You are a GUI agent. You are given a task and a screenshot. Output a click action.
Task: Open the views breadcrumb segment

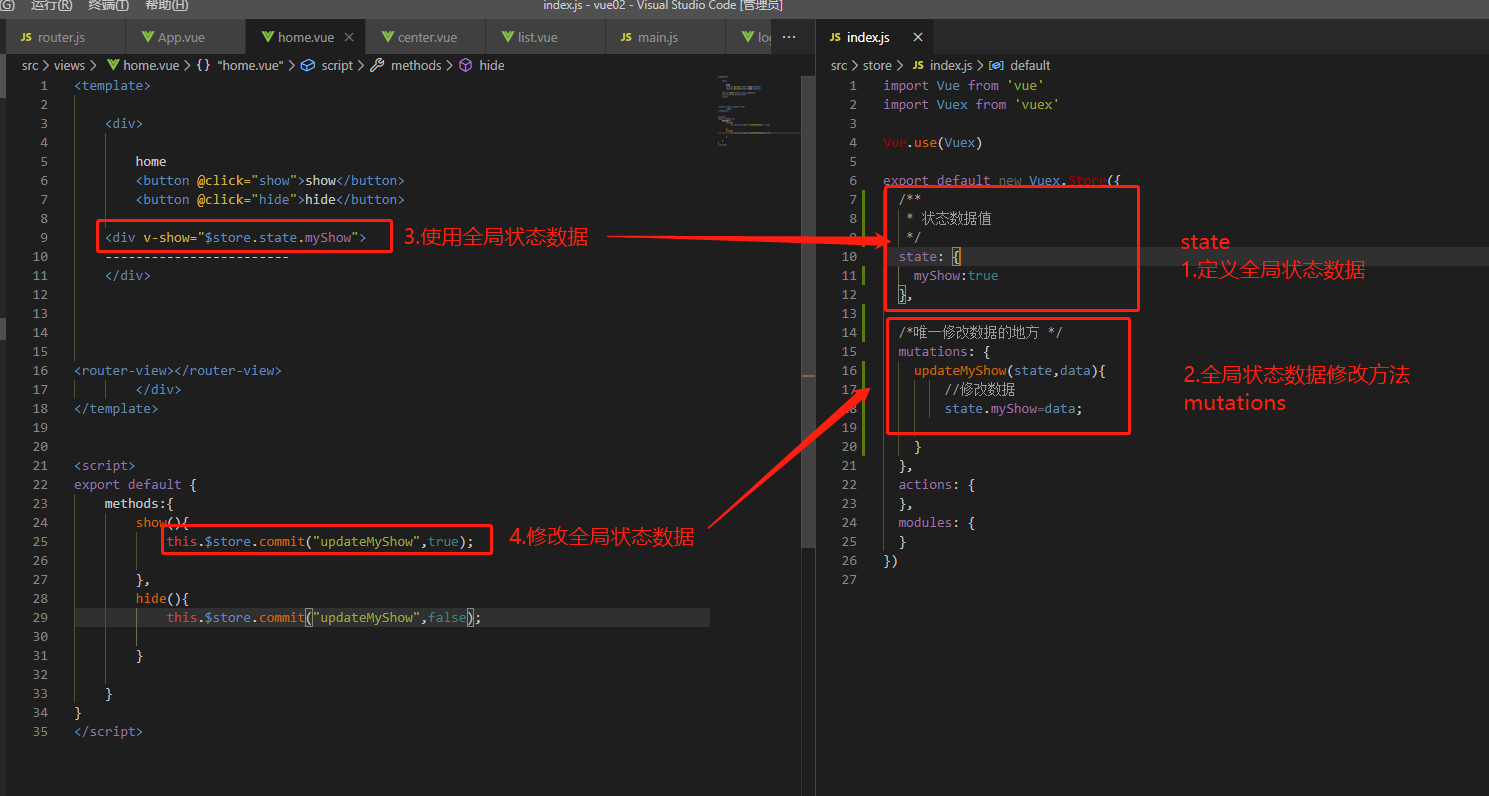[70, 65]
